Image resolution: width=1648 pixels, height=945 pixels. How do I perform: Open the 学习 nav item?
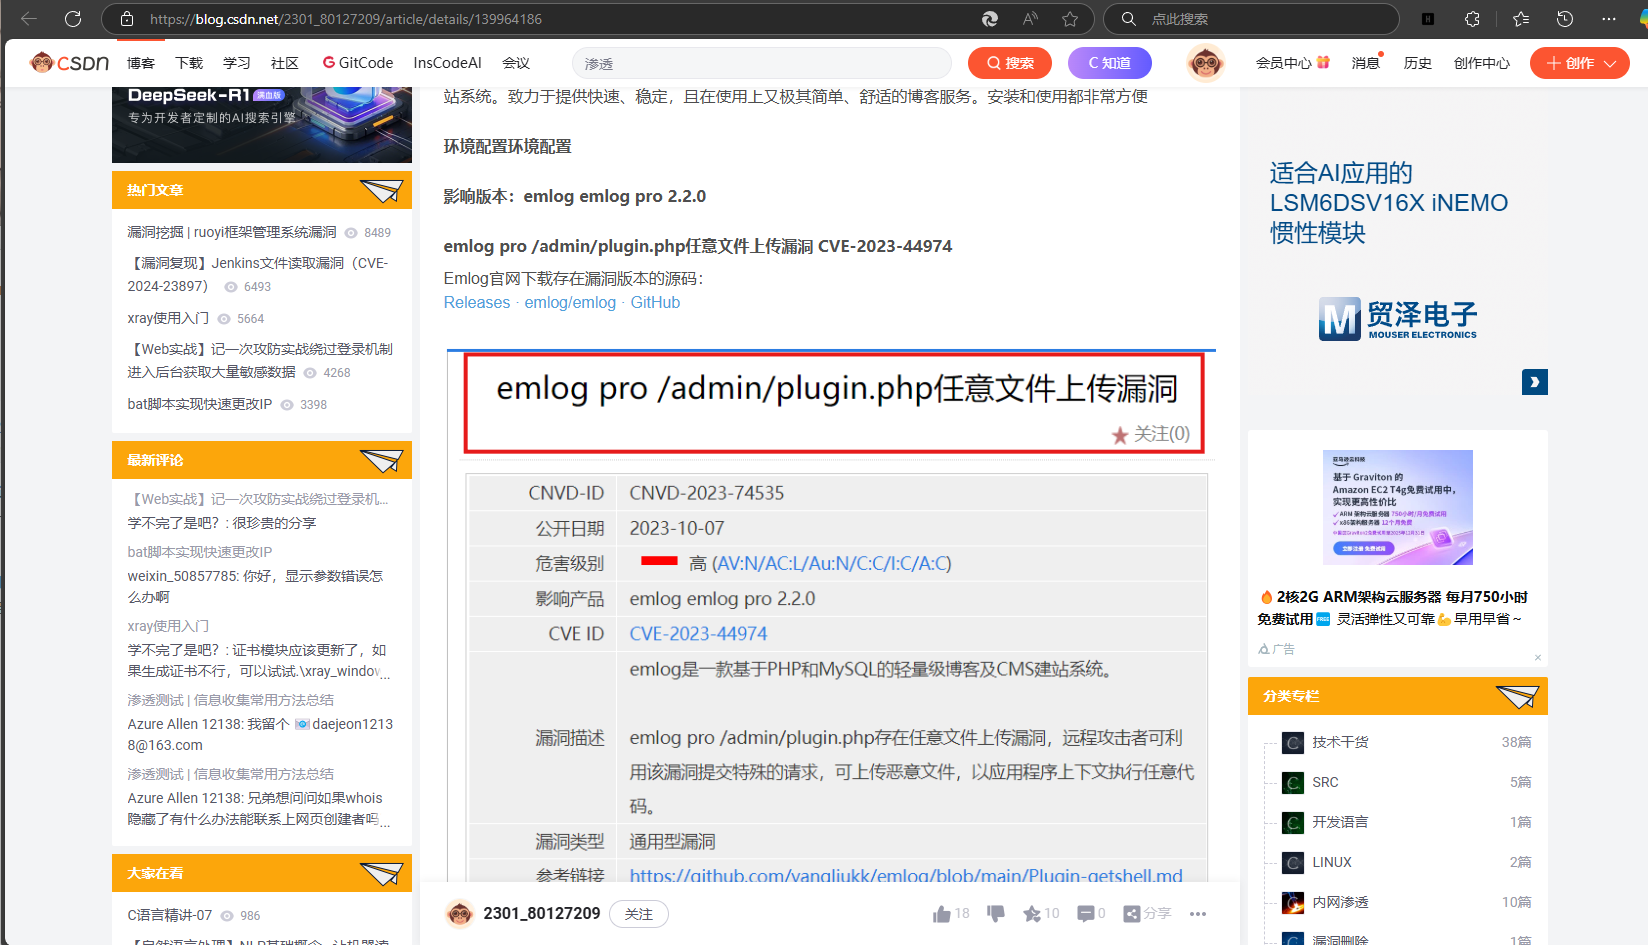pos(237,63)
